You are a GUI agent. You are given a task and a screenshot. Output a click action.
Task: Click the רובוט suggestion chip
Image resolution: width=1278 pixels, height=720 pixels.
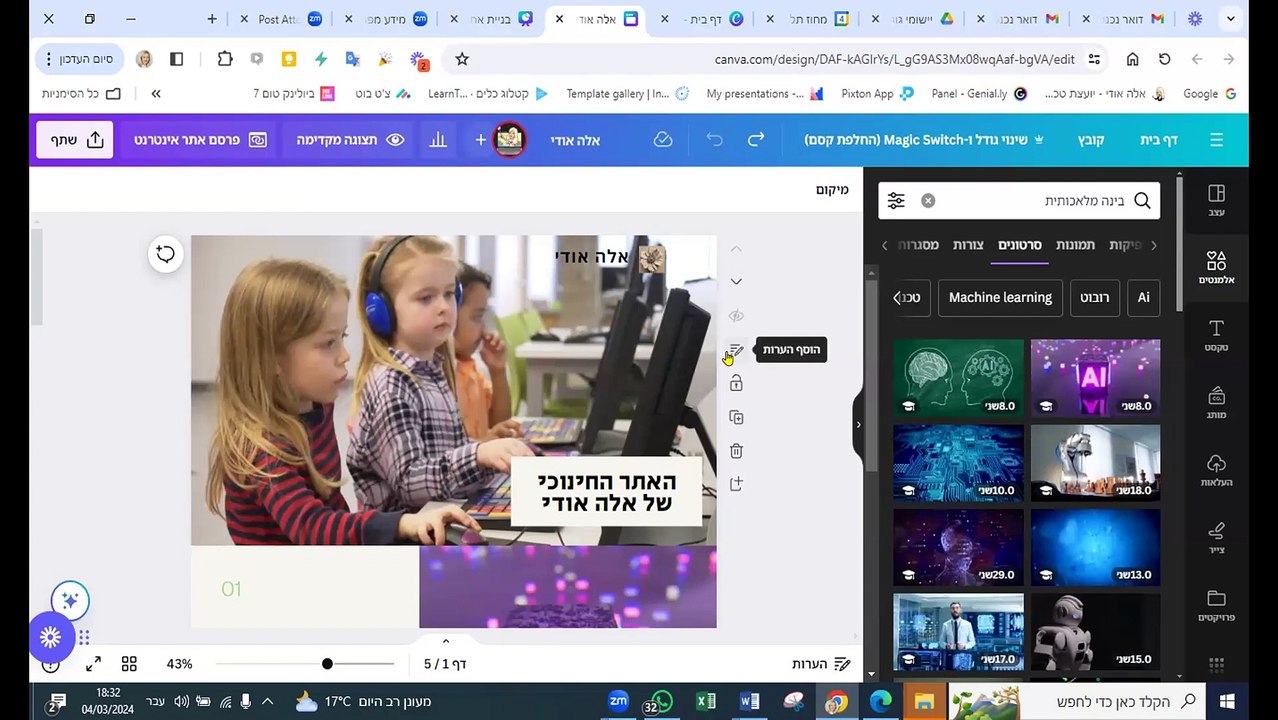(x=1095, y=297)
